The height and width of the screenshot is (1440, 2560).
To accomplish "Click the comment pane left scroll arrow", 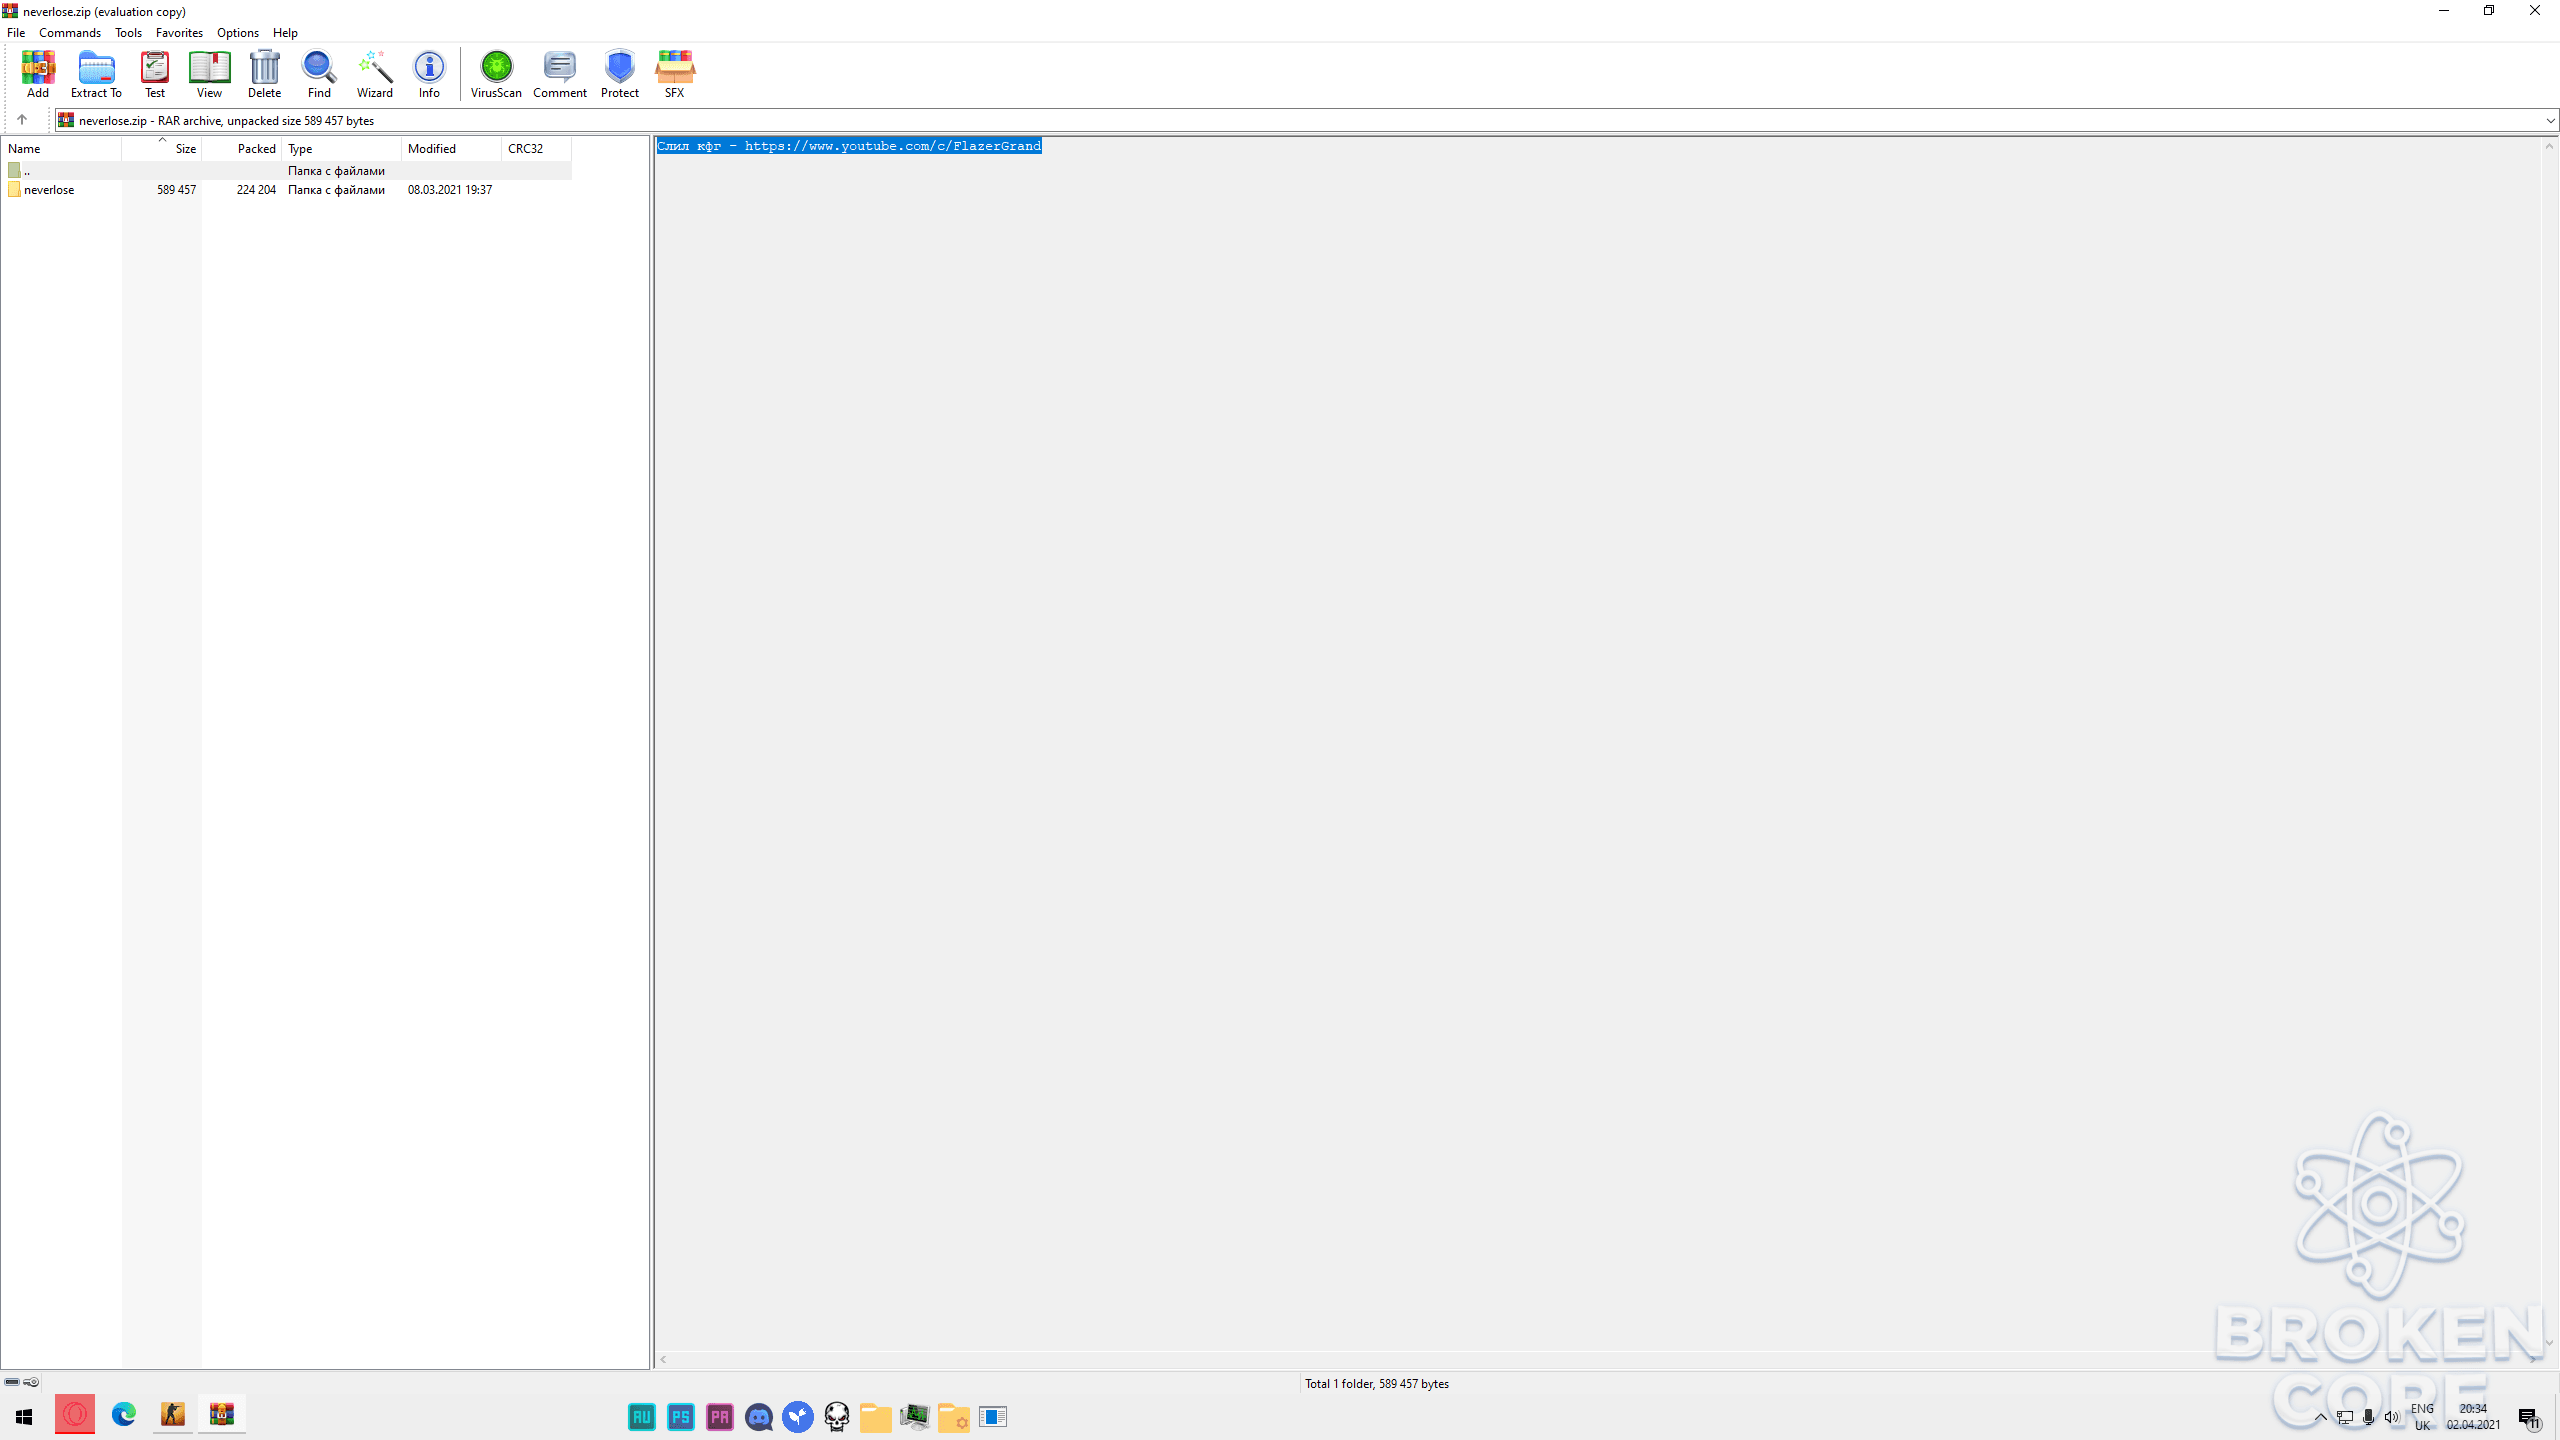I will point(663,1359).
